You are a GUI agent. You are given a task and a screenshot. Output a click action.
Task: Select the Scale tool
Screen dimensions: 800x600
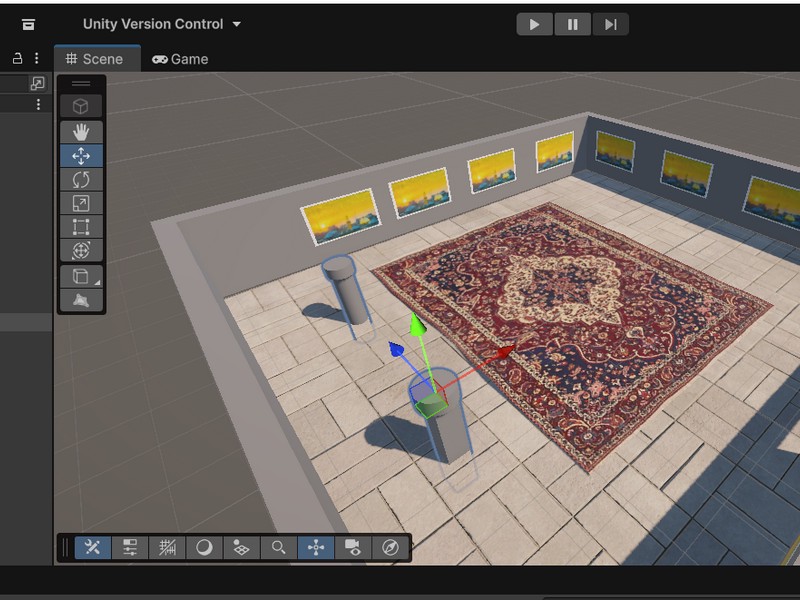pos(81,203)
